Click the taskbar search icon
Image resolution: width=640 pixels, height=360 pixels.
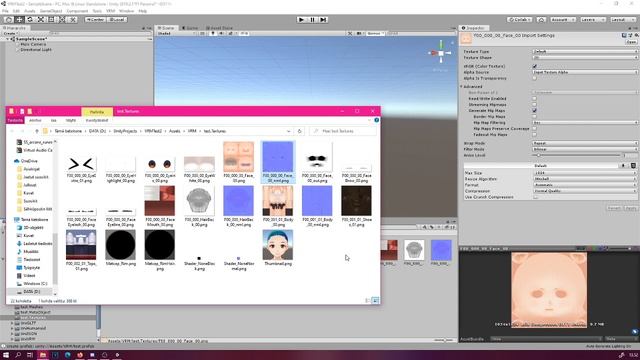coord(18,355)
